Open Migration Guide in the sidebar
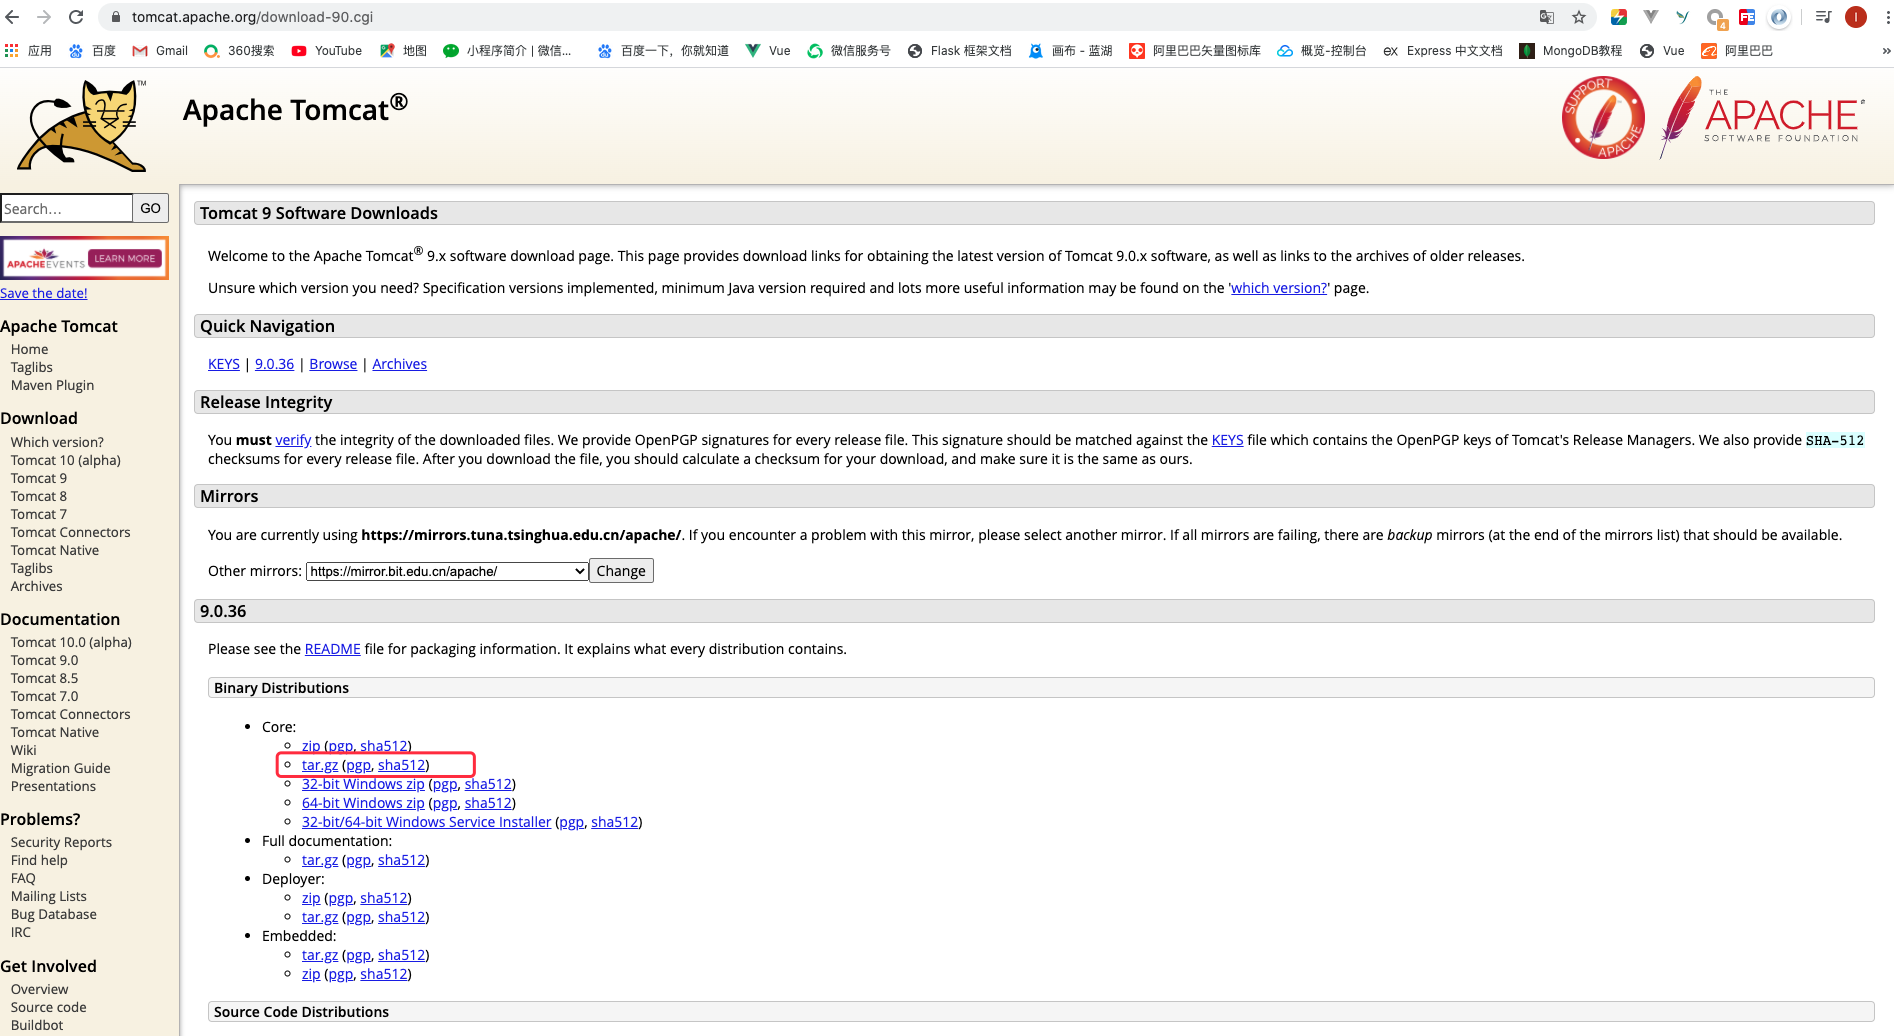Image resolution: width=1894 pixels, height=1036 pixels. tap(60, 768)
